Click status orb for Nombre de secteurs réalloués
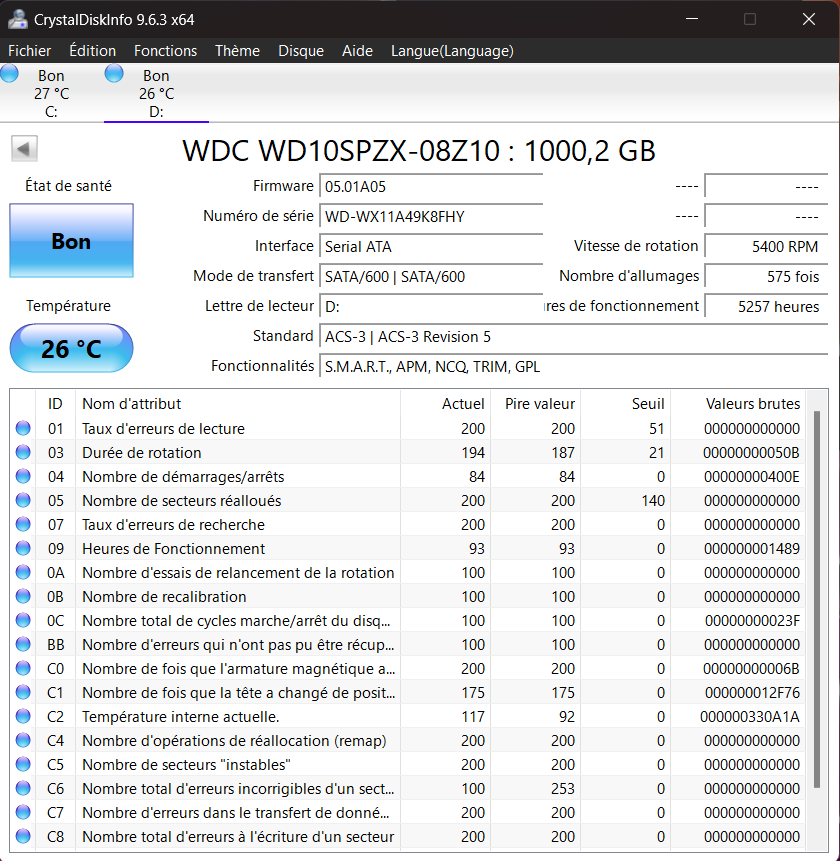Viewport: 840px width, 861px height. 23,500
